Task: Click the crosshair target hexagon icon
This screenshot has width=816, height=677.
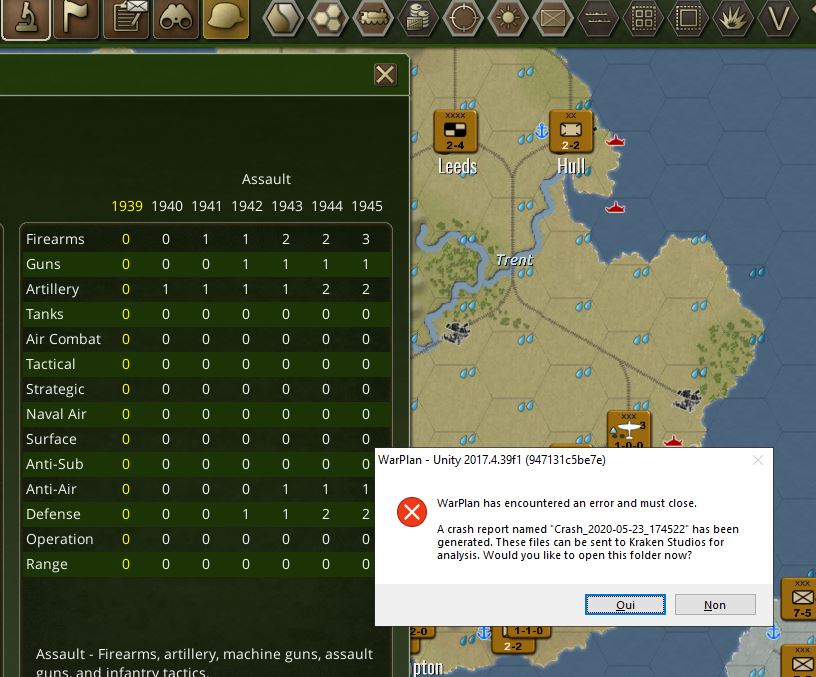Action: 463,18
